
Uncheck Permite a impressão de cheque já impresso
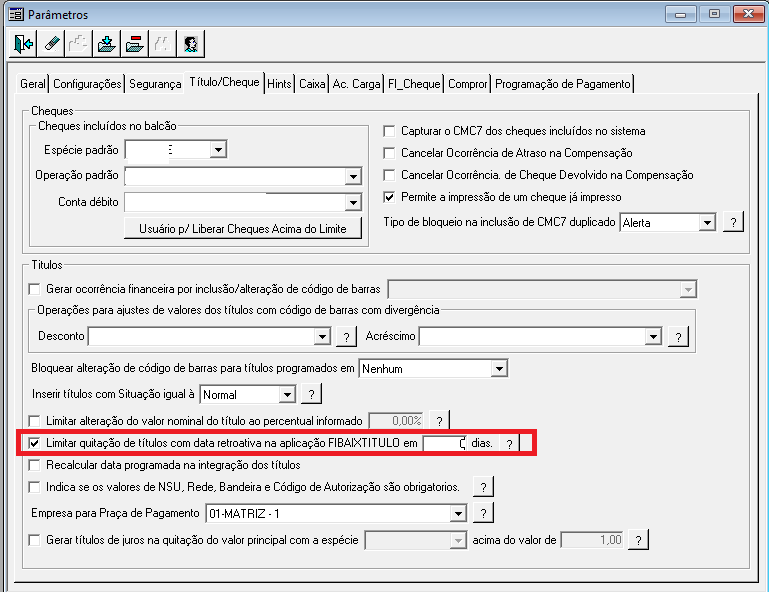tap(389, 197)
